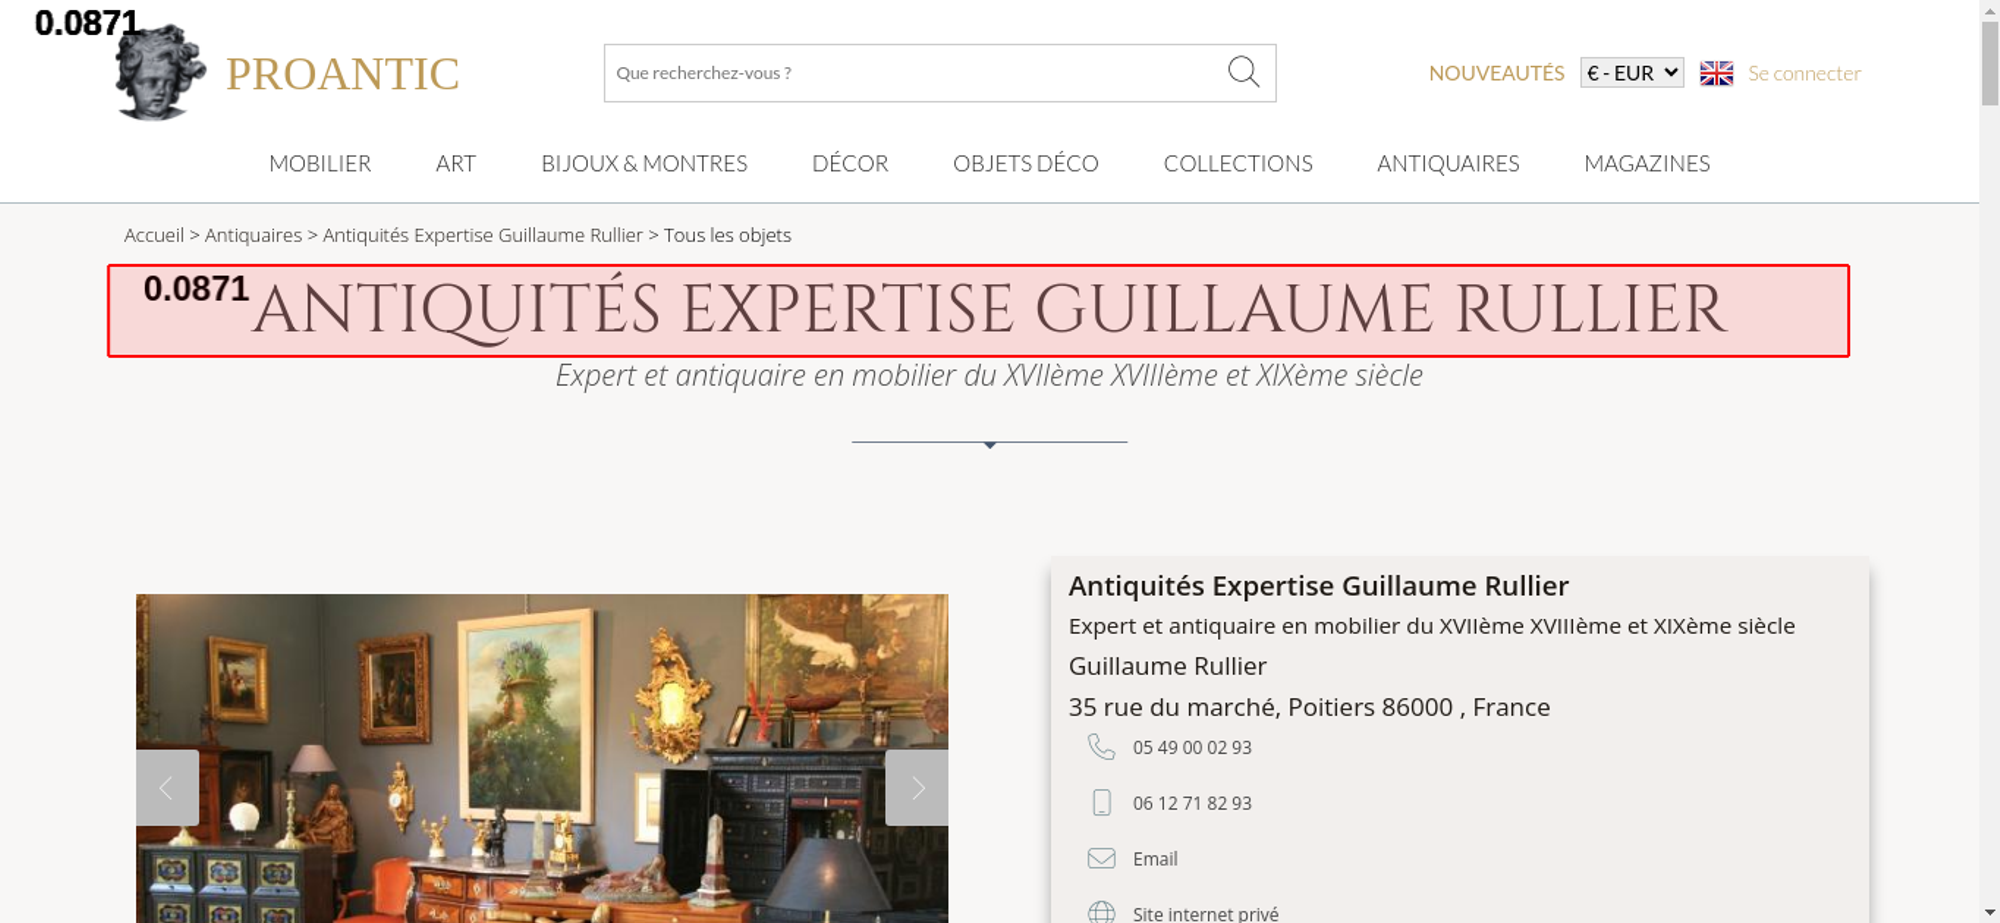Viewport: 2000px width, 923px height.
Task: Open the COLLECTIONS menu
Action: tap(1238, 163)
